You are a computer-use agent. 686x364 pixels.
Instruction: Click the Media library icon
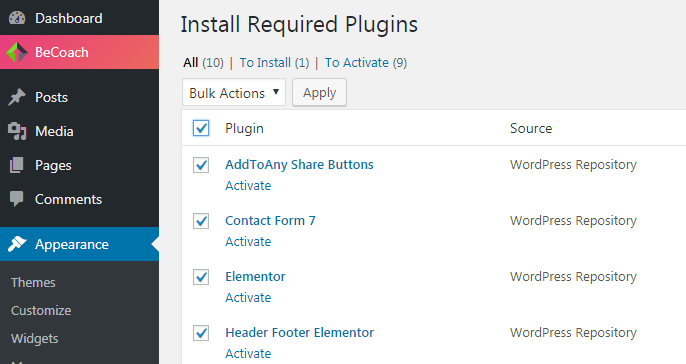tap(17, 131)
